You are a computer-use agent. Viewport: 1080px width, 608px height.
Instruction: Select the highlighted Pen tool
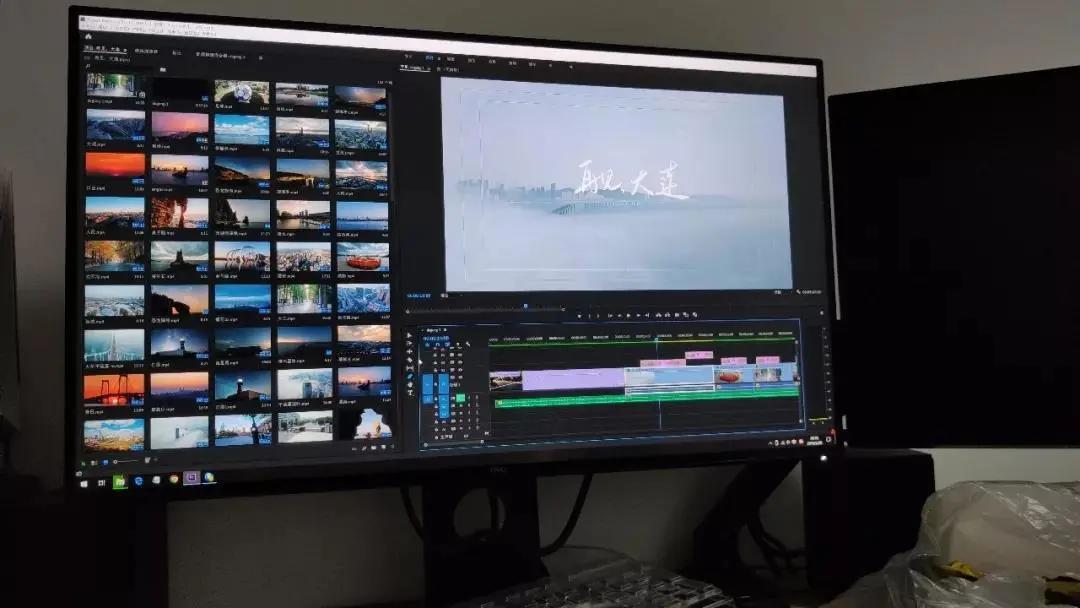click(x=409, y=377)
